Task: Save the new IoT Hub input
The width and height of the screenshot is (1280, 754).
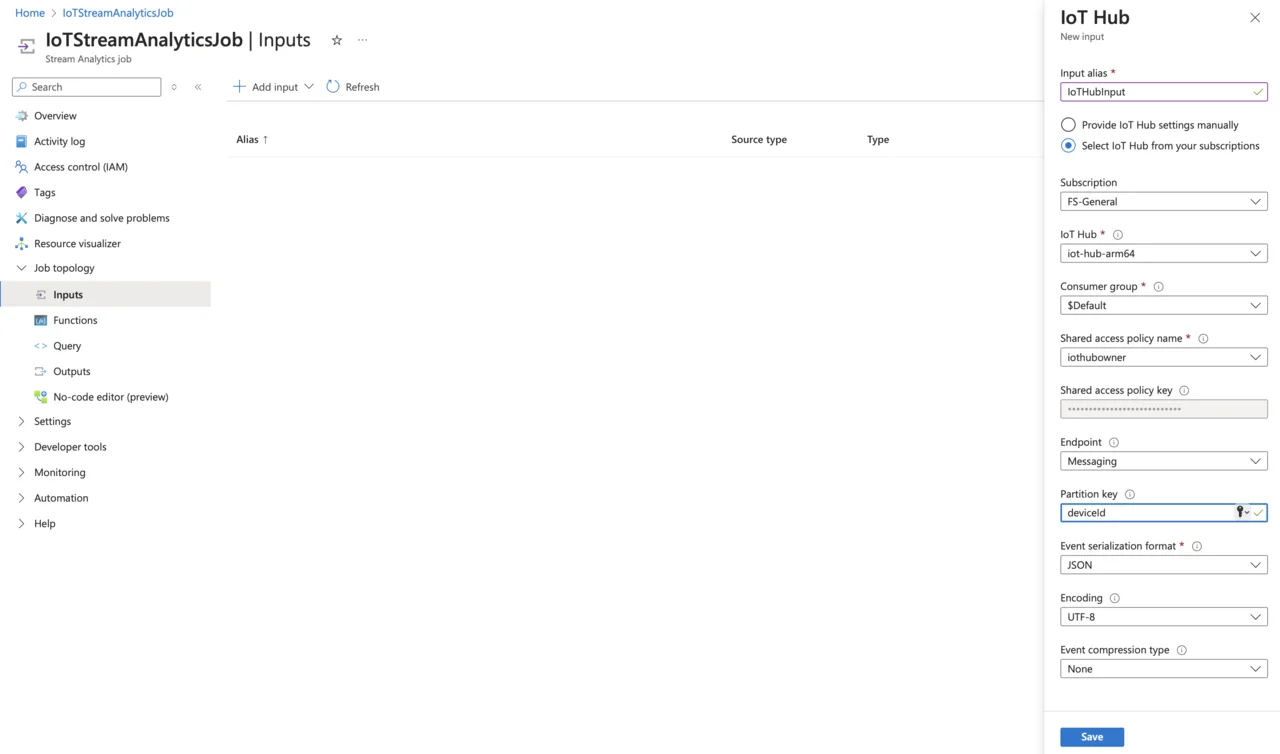Action: (1091, 737)
